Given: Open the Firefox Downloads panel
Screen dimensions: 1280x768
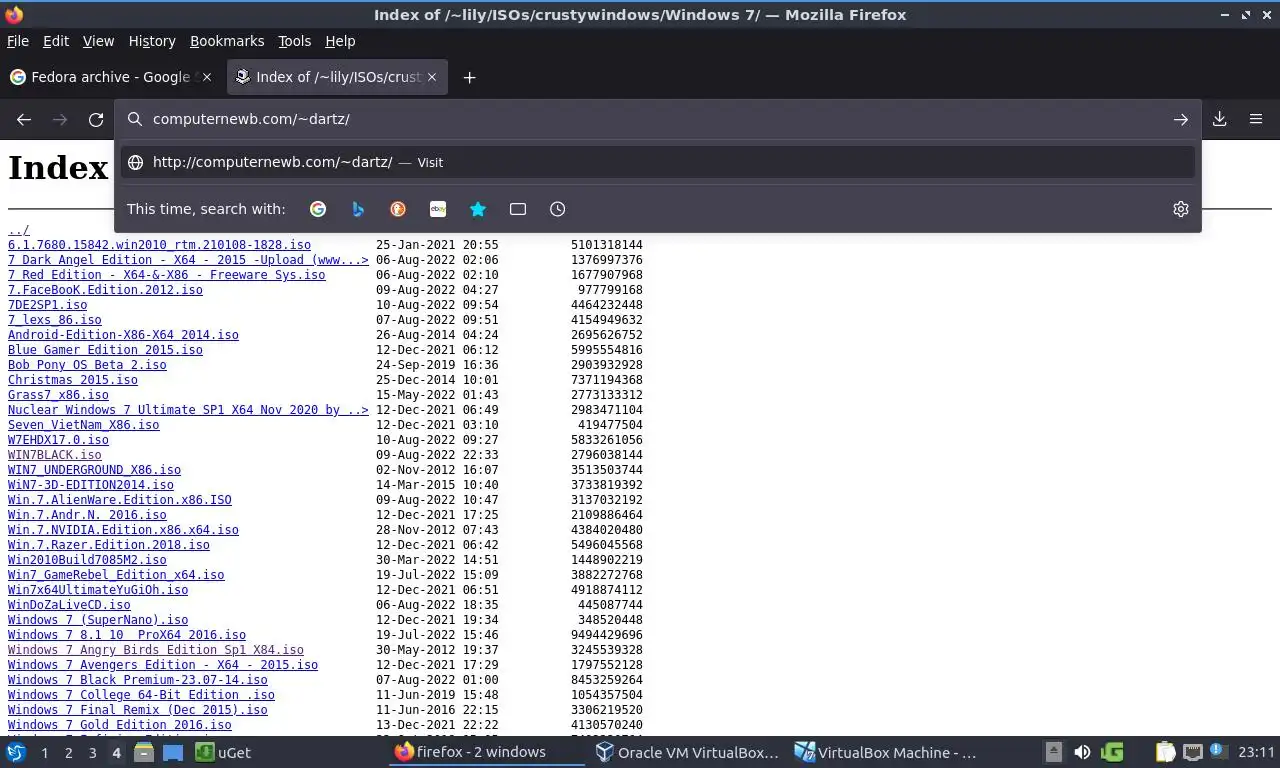Looking at the screenshot, I should (x=1220, y=119).
